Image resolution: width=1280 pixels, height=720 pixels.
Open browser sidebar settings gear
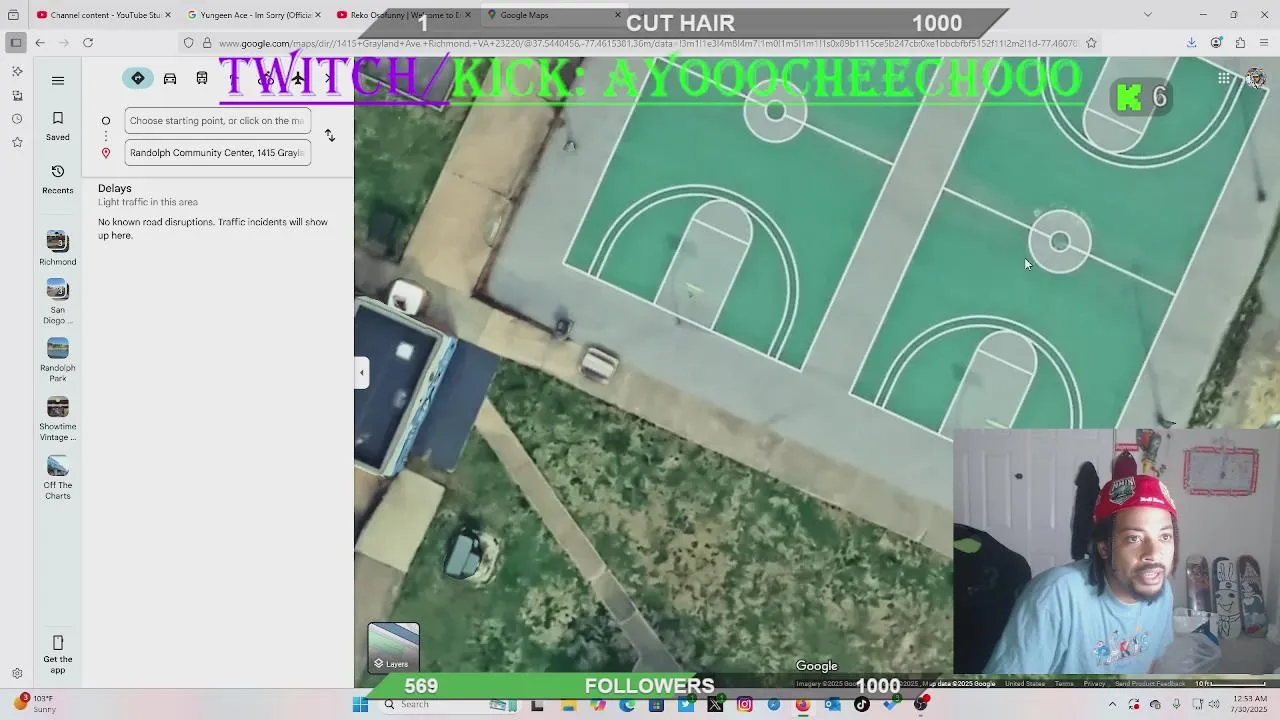point(17,674)
